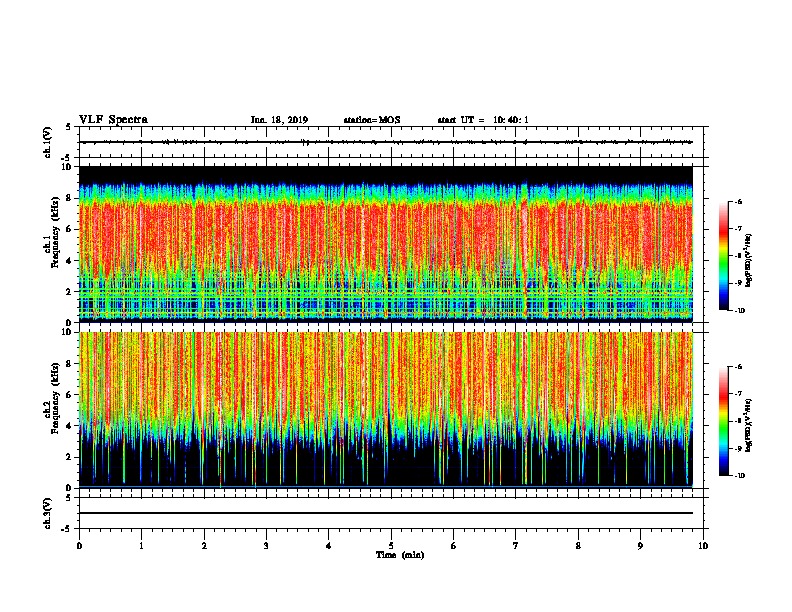Click time axis tick label "1"
Viewport: 792px width, 612px height.
(x=141, y=545)
